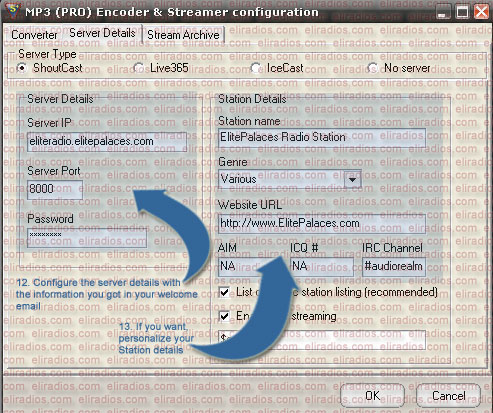Viewport: 493px width, 413px height.
Task: Expand the Genre dropdown arrow
Action: (352, 180)
